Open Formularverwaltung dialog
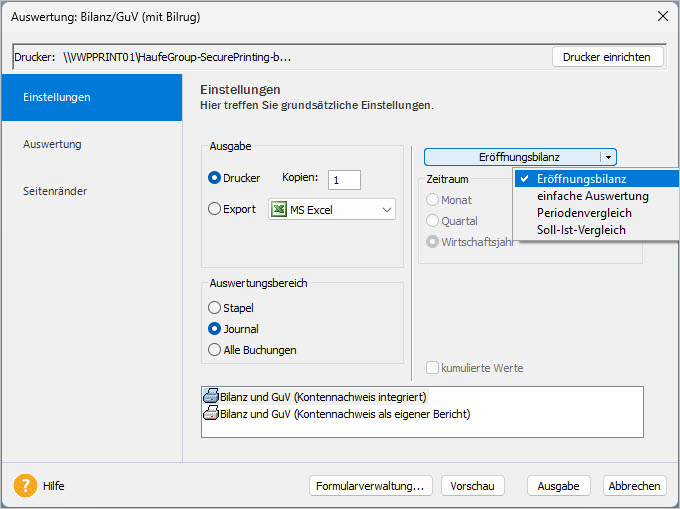 [370, 486]
